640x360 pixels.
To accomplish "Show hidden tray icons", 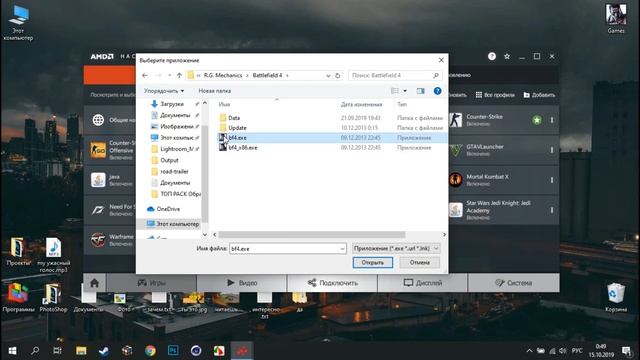I will pos(529,351).
